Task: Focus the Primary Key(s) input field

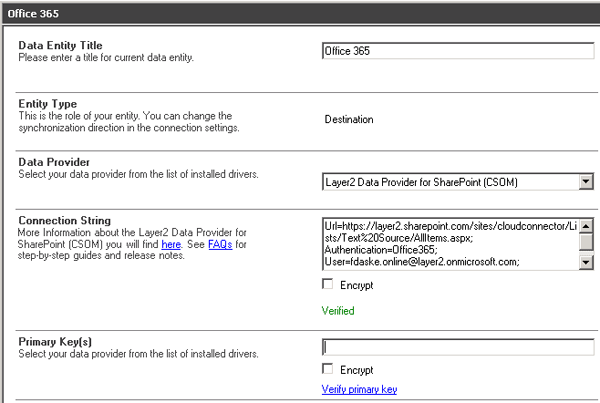Action: [458, 347]
